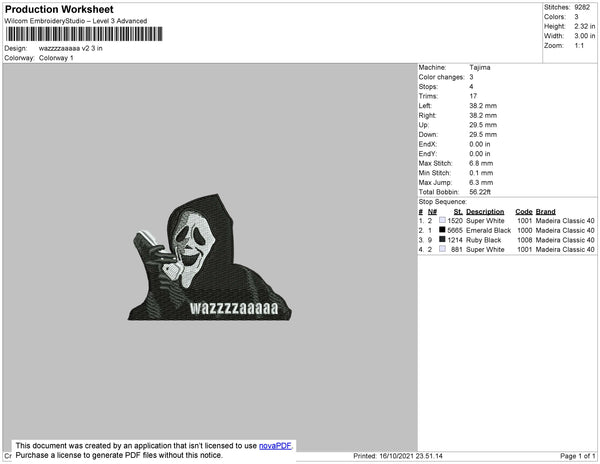This screenshot has width=600, height=464.
Task: Click the barcode under the worksheet title
Action: click(x=84, y=34)
